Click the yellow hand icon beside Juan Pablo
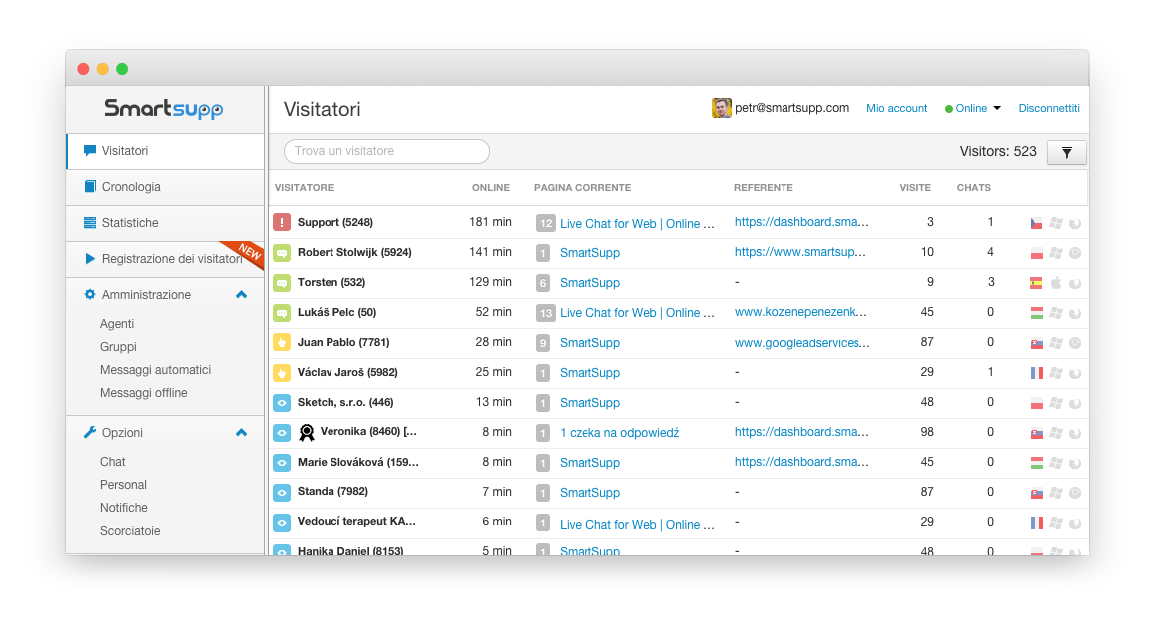This screenshot has width=1156, height=621. pyautogui.click(x=282, y=343)
